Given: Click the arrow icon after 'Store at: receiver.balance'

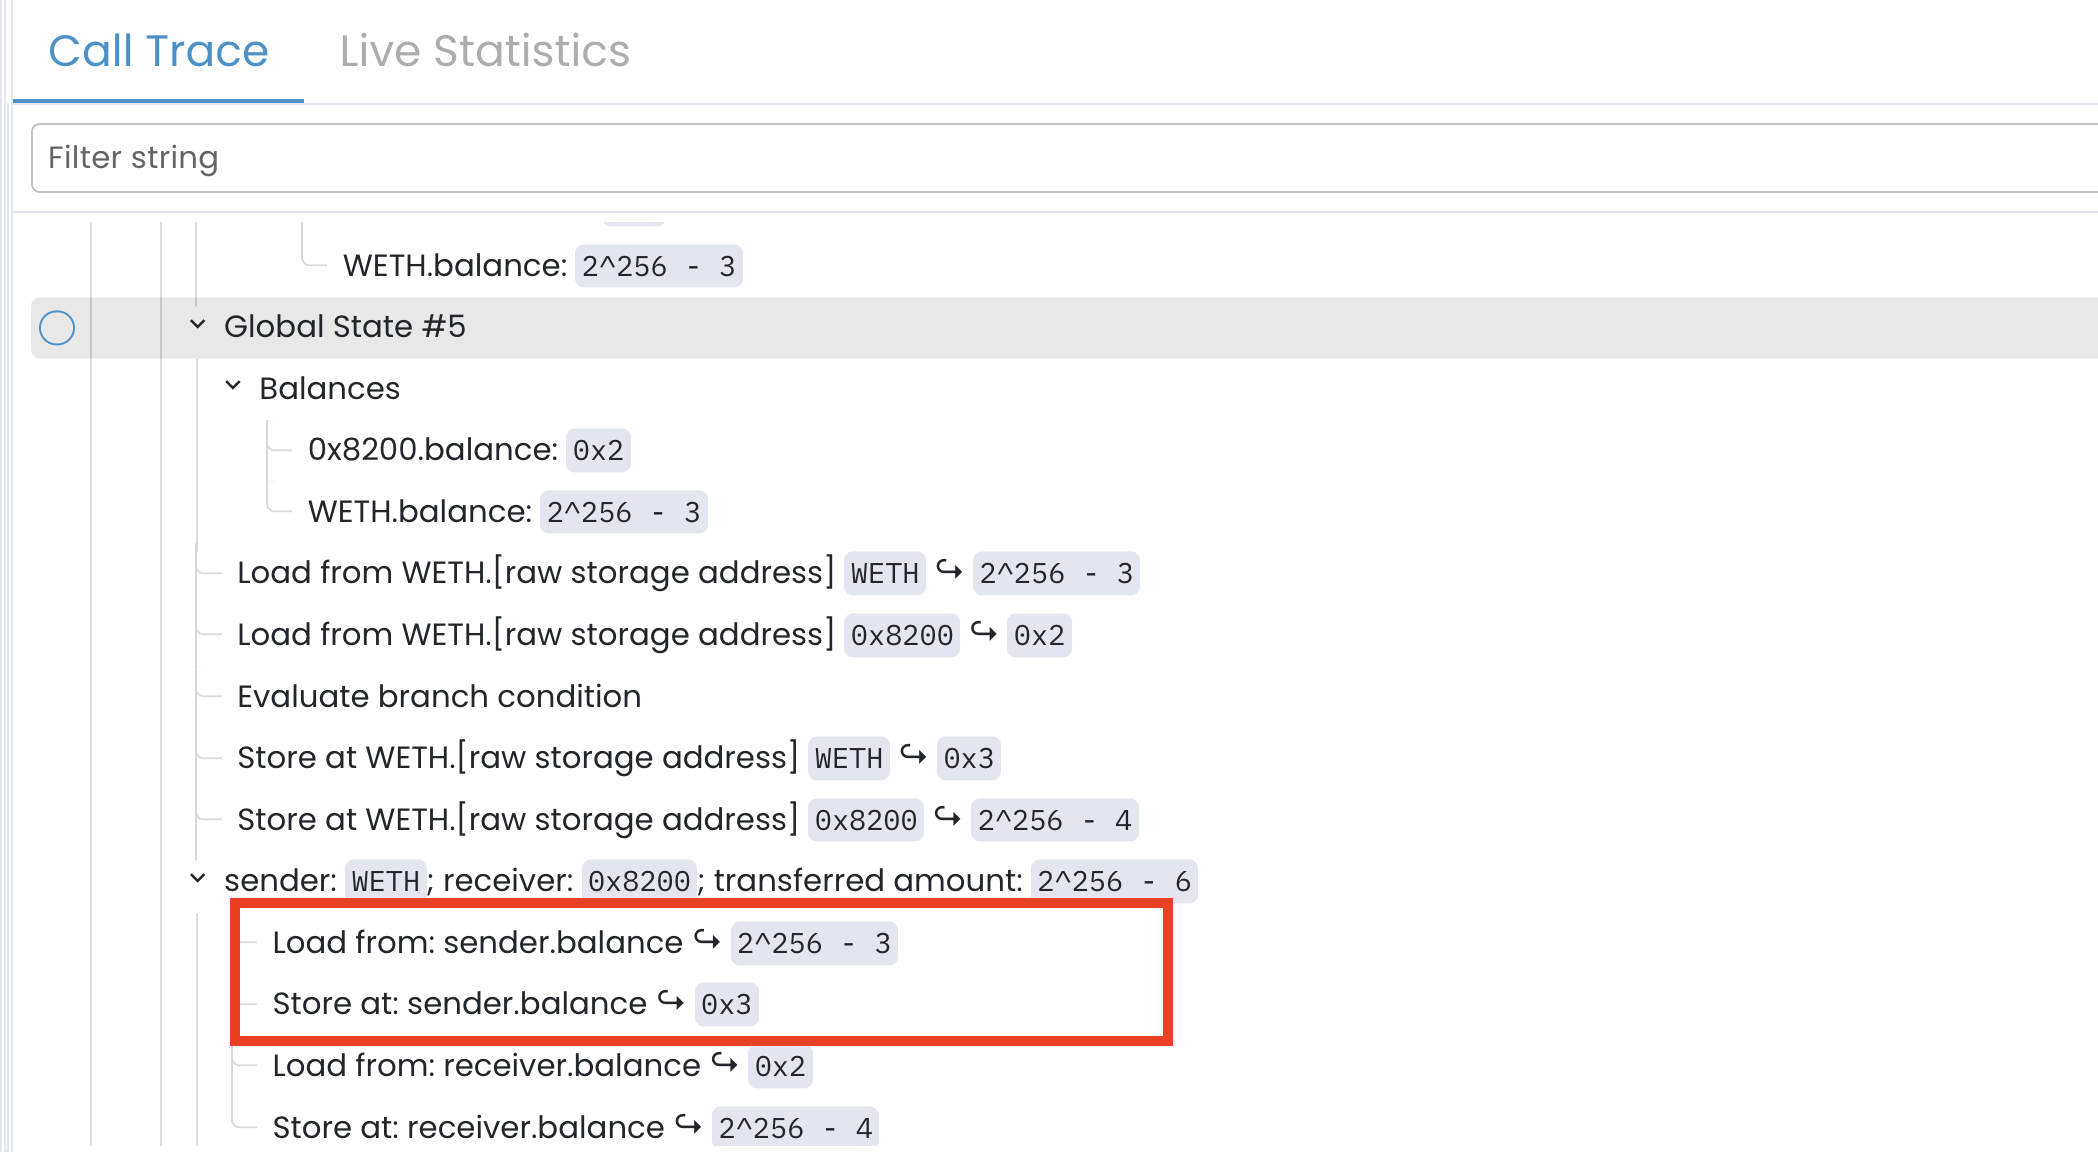Looking at the screenshot, I should (688, 1125).
